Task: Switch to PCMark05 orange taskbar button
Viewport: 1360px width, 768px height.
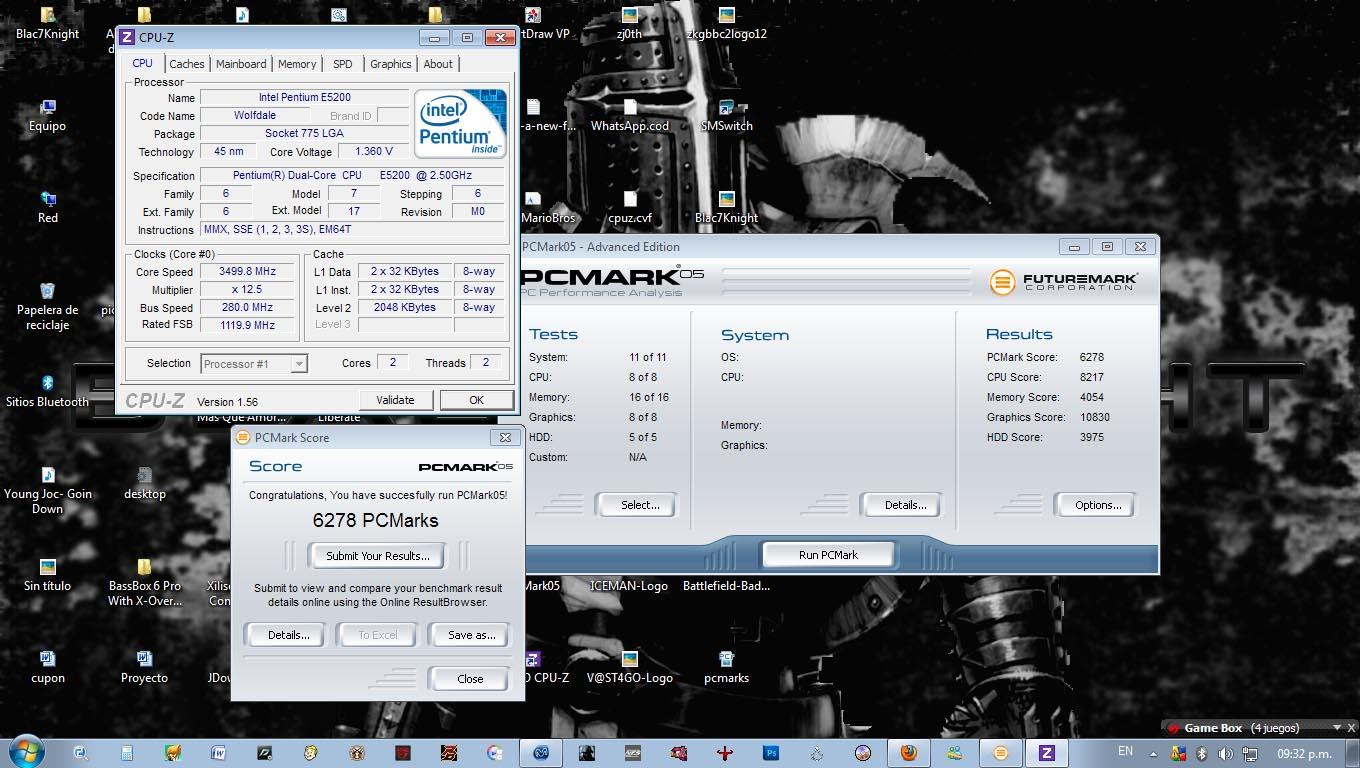Action: pos(1000,753)
